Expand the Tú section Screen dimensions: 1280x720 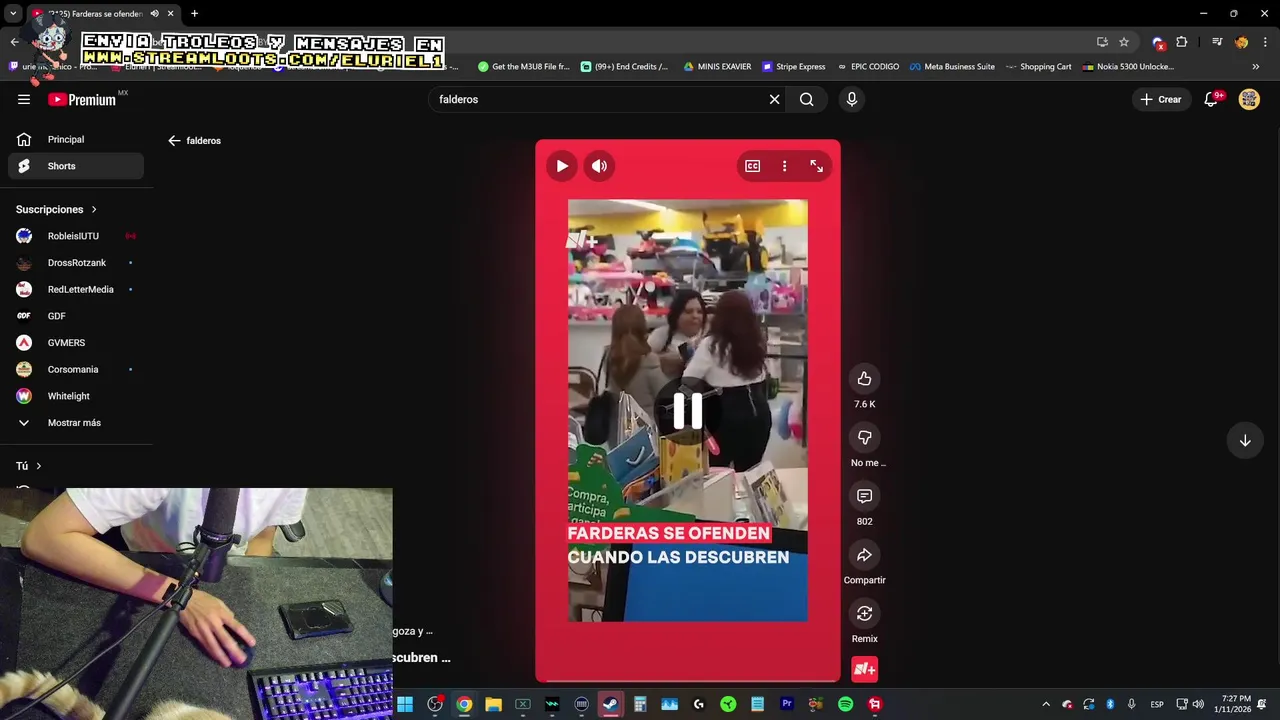[x=29, y=466]
